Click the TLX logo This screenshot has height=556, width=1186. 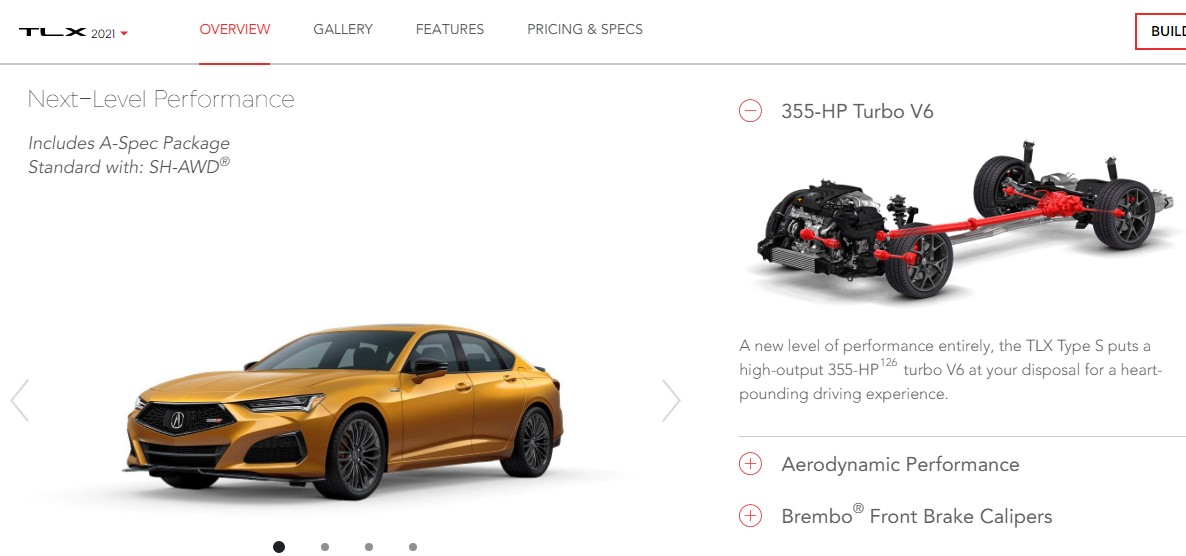pos(53,33)
